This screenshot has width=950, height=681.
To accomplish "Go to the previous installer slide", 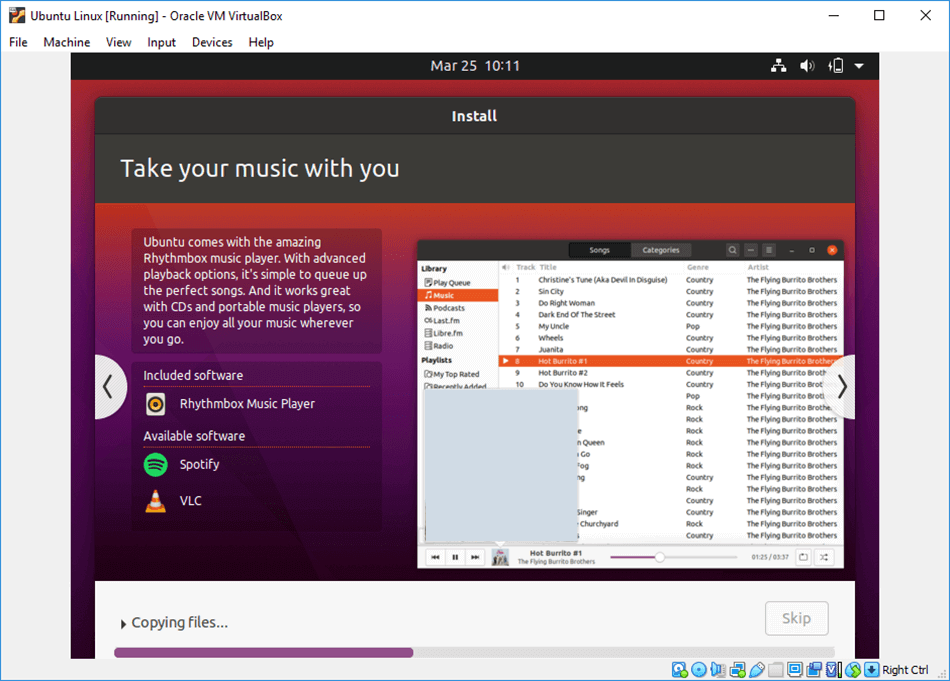I will click(x=108, y=387).
